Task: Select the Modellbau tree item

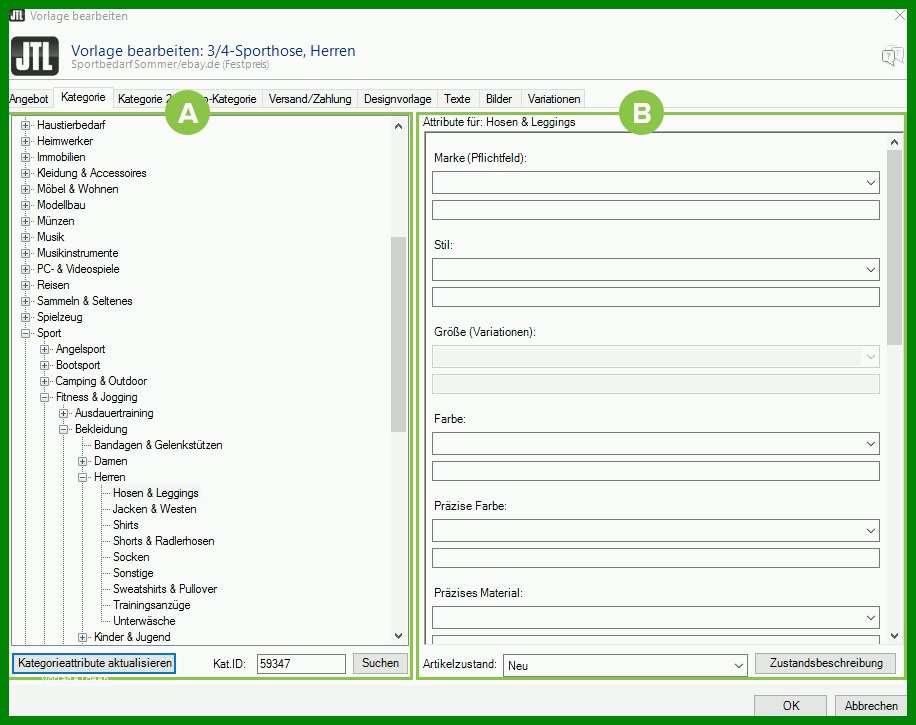Action: click(x=61, y=205)
